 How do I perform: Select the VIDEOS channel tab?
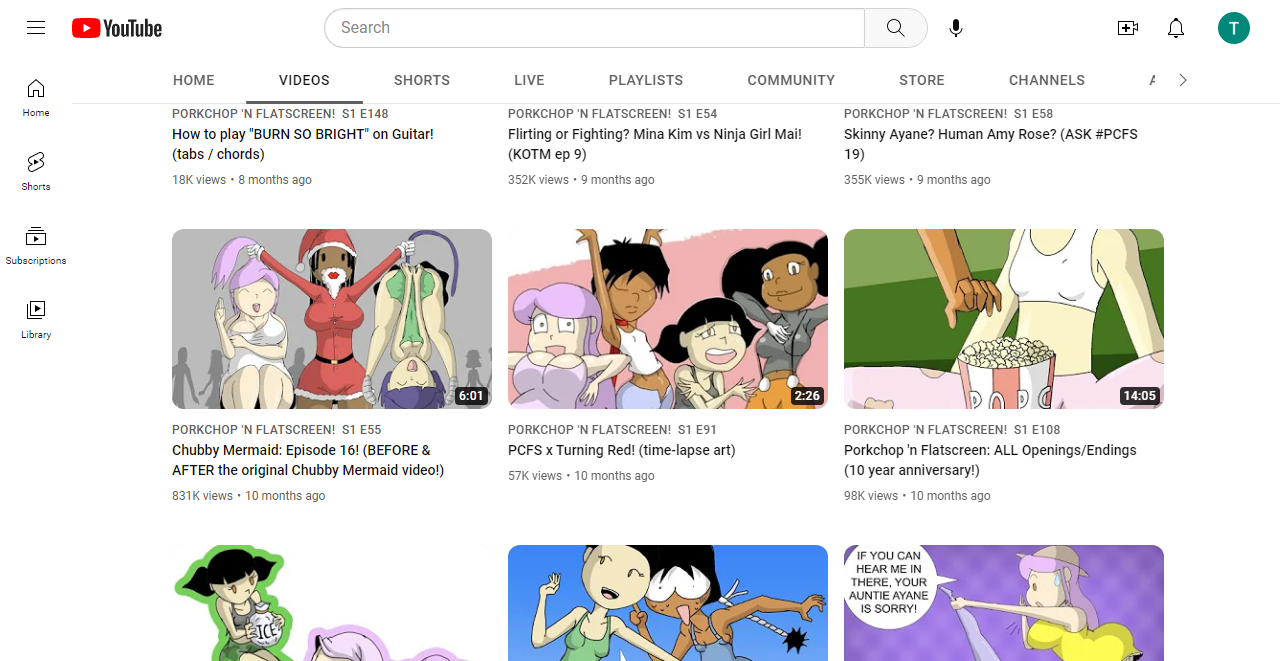[304, 80]
